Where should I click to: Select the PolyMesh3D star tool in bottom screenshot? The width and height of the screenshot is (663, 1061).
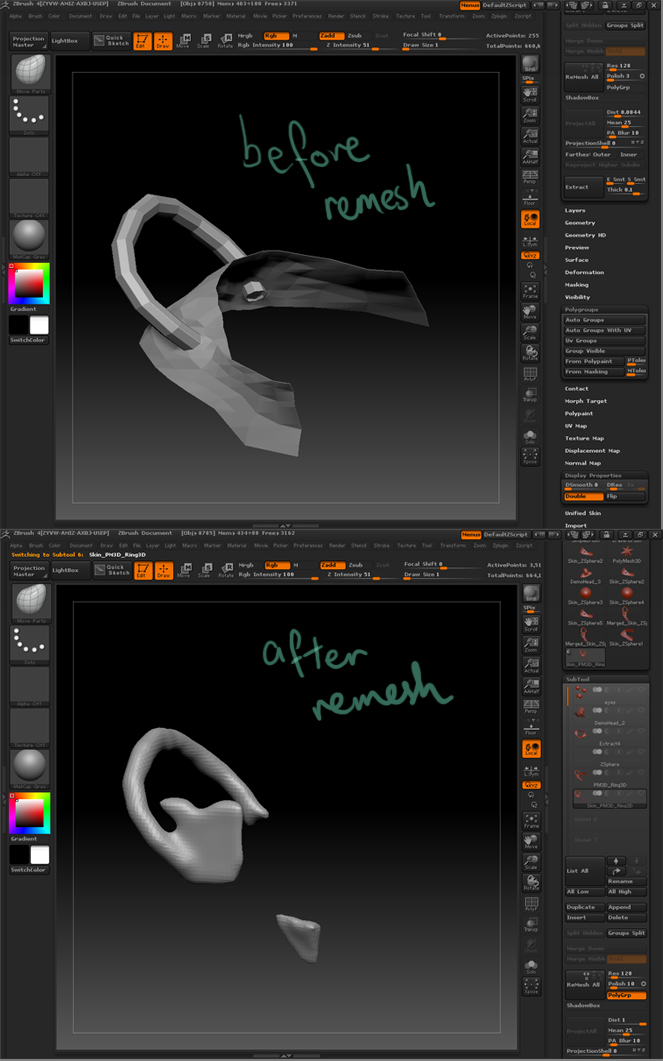626,554
